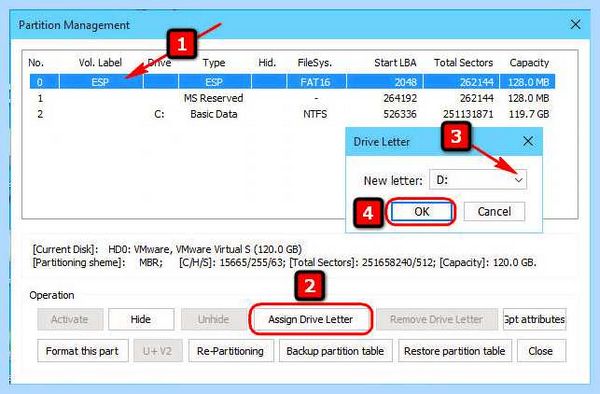This screenshot has height=394, width=600.
Task: Click the Hide partition button
Action: 141,319
